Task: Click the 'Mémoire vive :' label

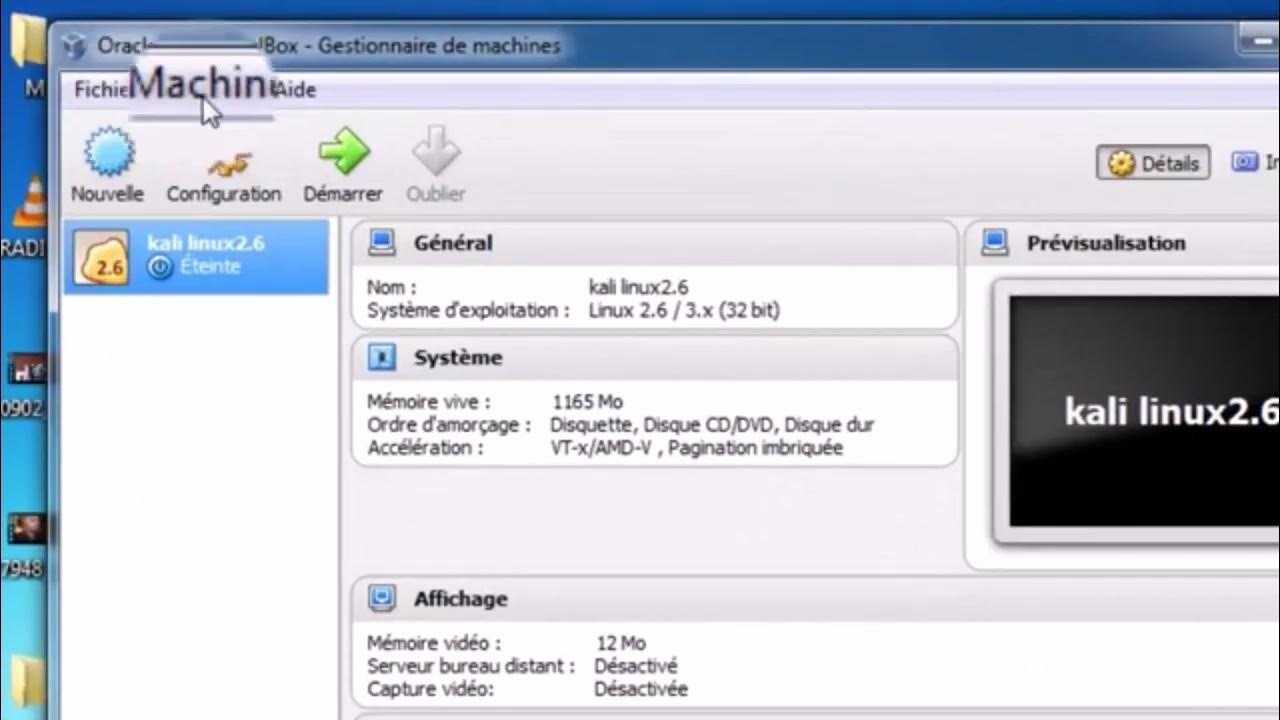Action: pos(429,402)
